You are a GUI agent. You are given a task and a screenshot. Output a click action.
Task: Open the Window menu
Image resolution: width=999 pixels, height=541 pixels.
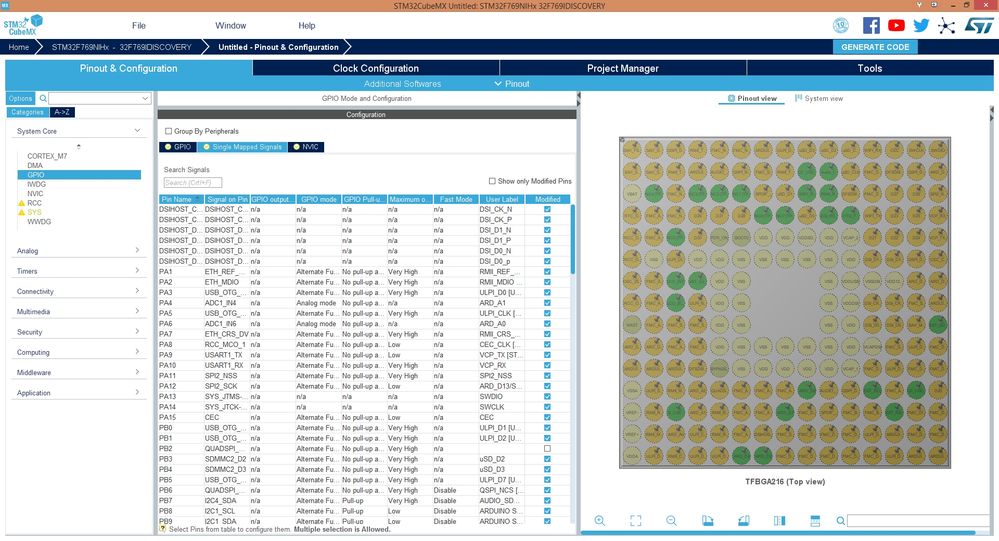(231, 25)
